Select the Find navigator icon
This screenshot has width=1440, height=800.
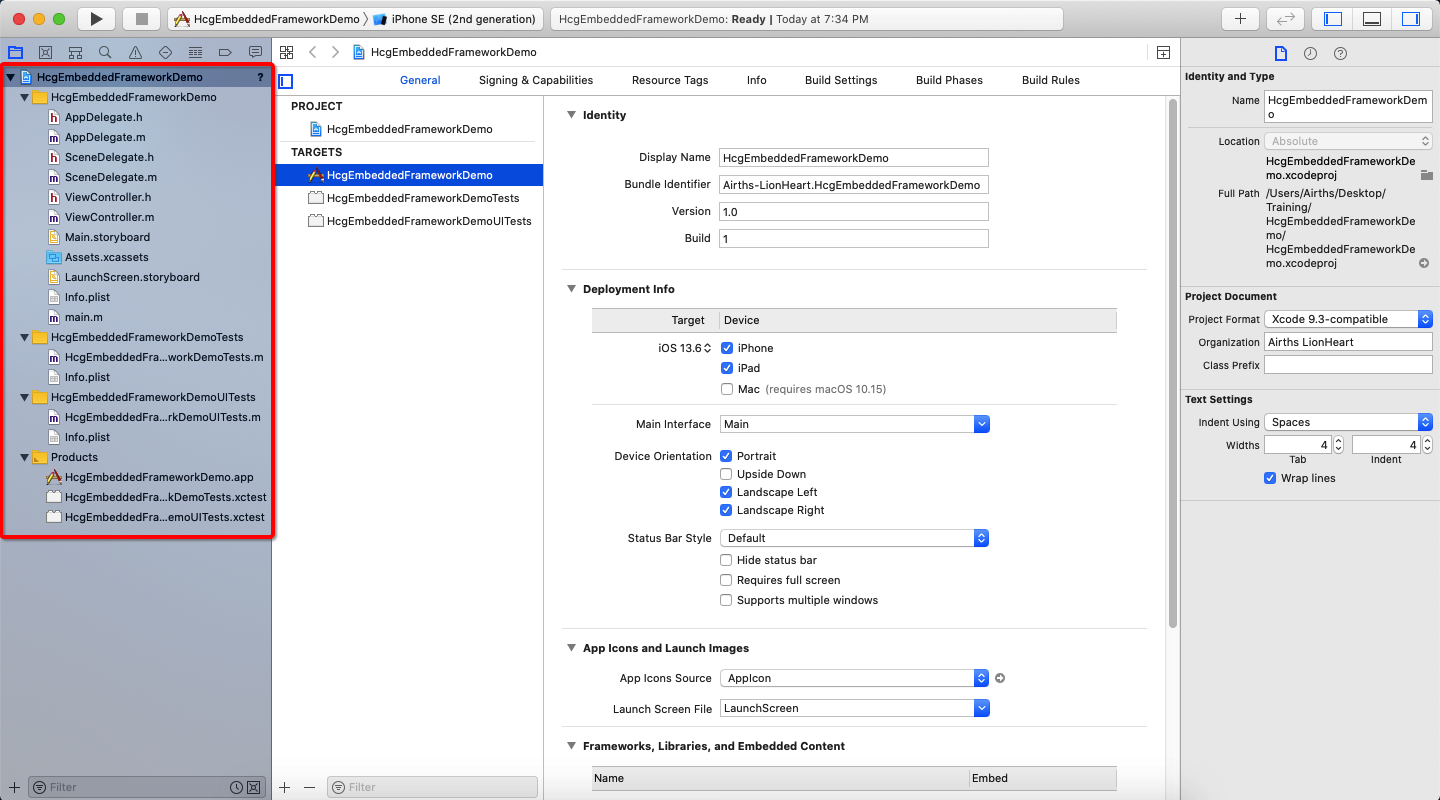[x=104, y=52]
